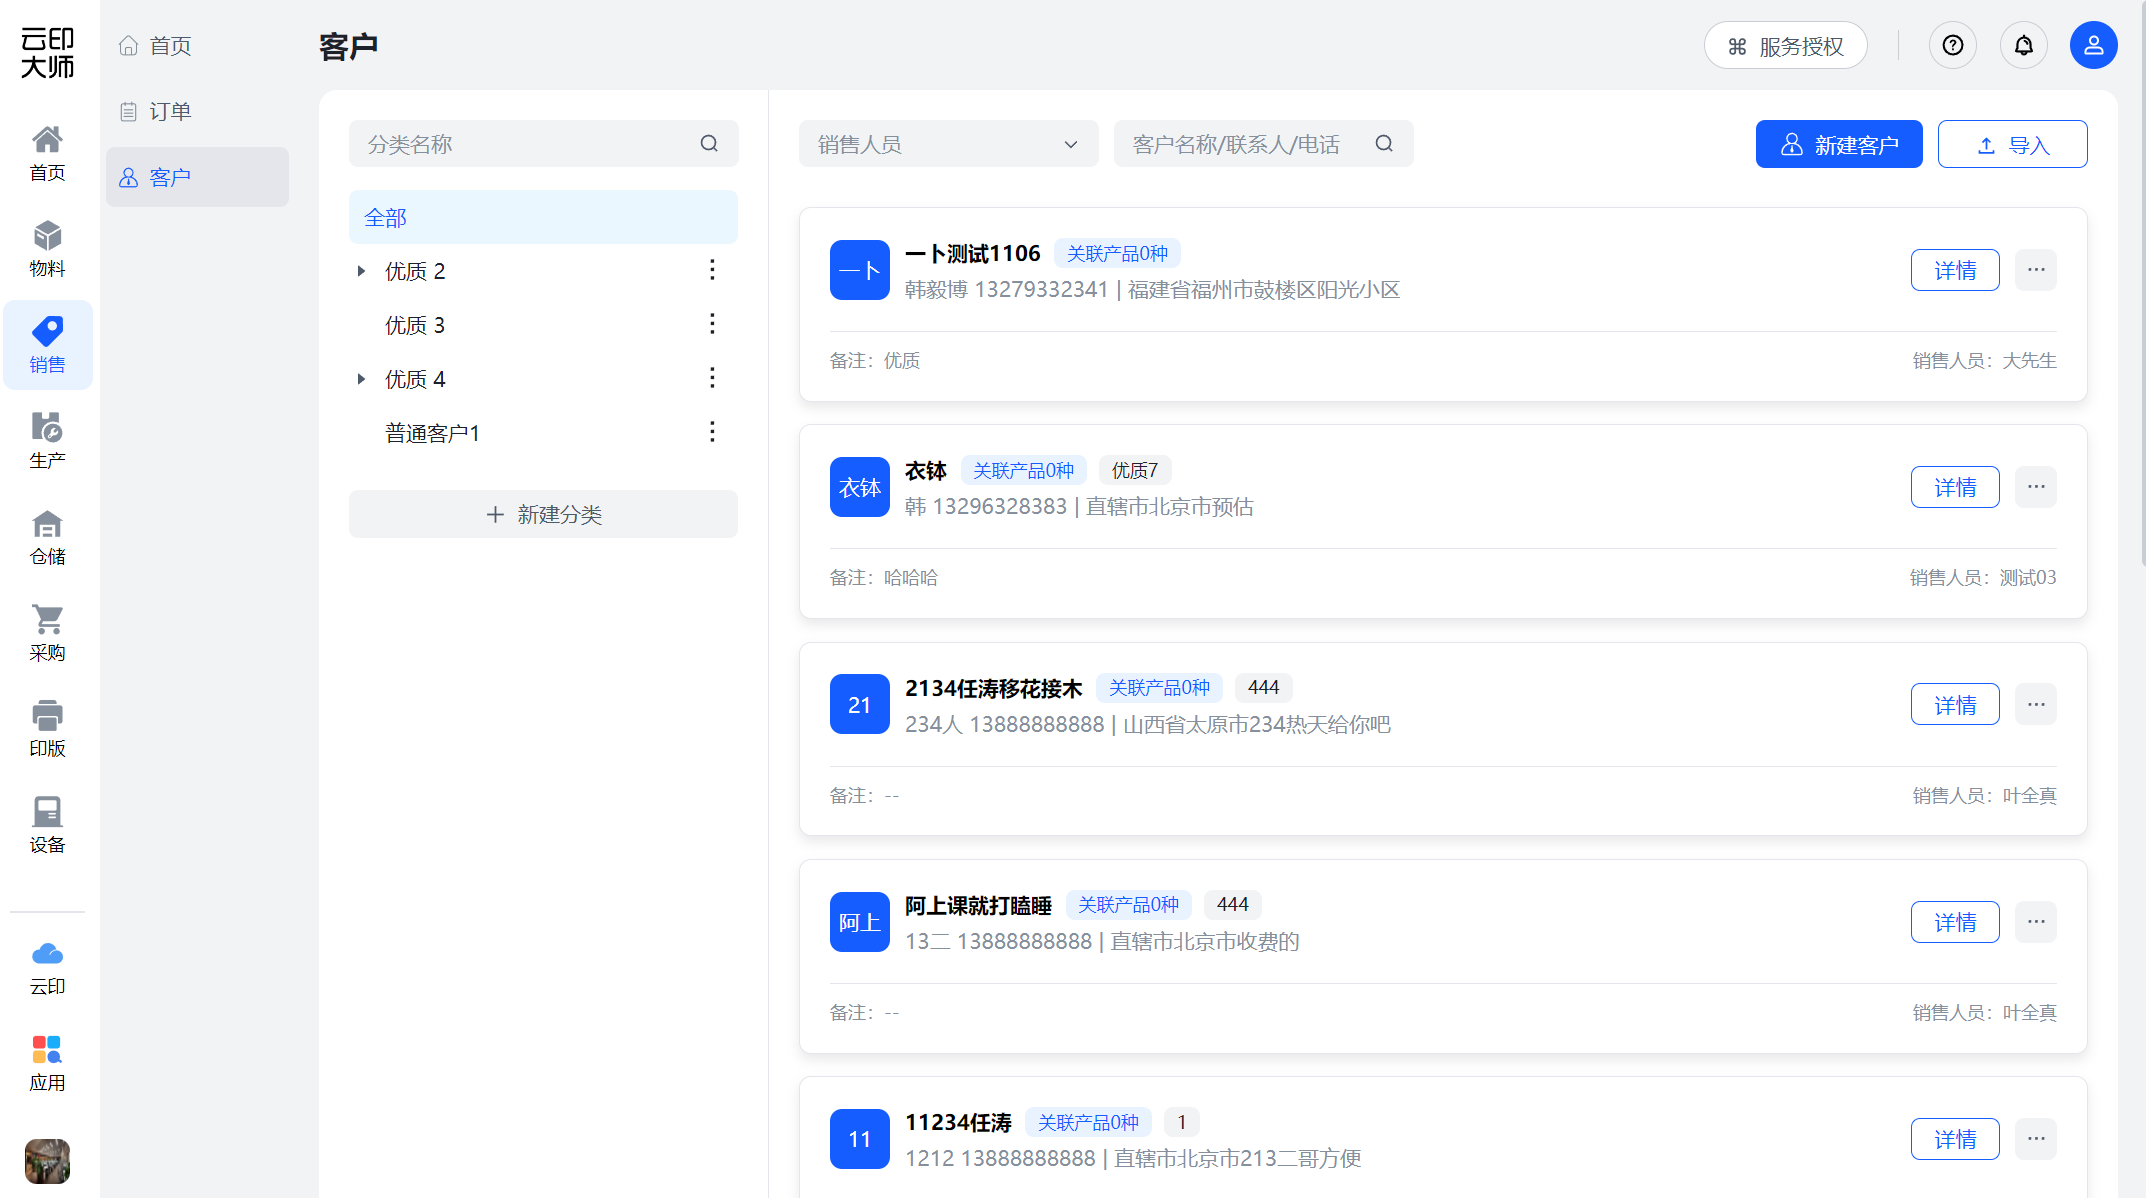2146x1198 pixels.
Task: Focus the 客户名称/联系人/电话 search input
Action: pos(1263,144)
